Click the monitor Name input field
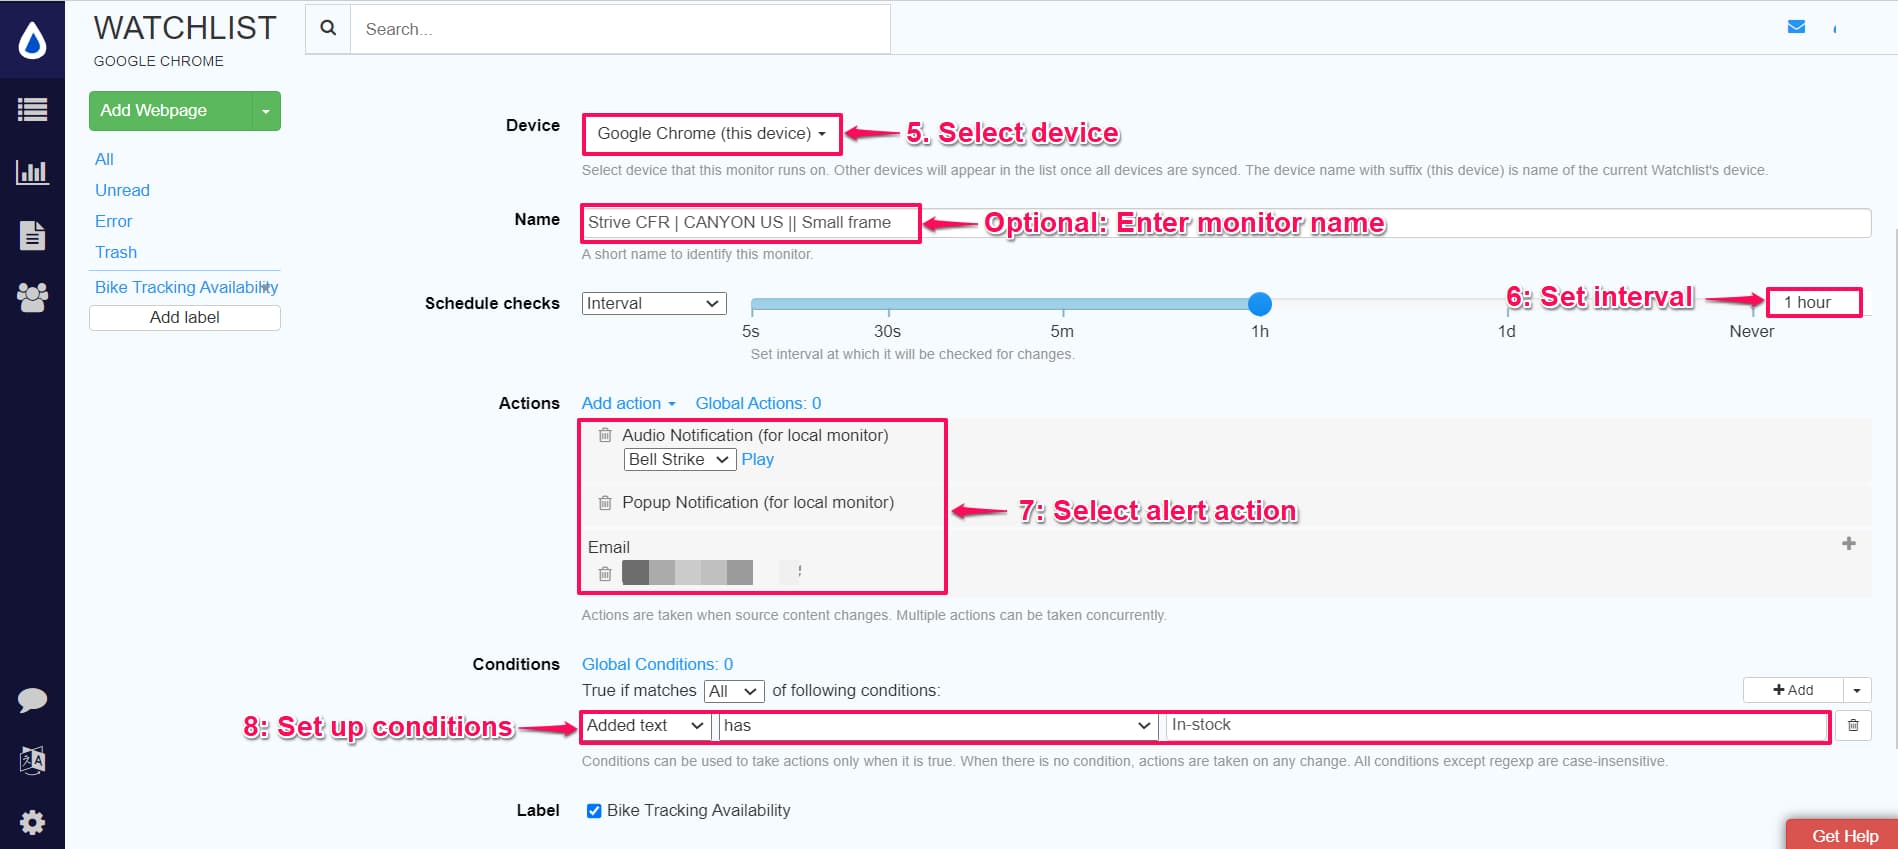The height and width of the screenshot is (849, 1898). coord(750,223)
